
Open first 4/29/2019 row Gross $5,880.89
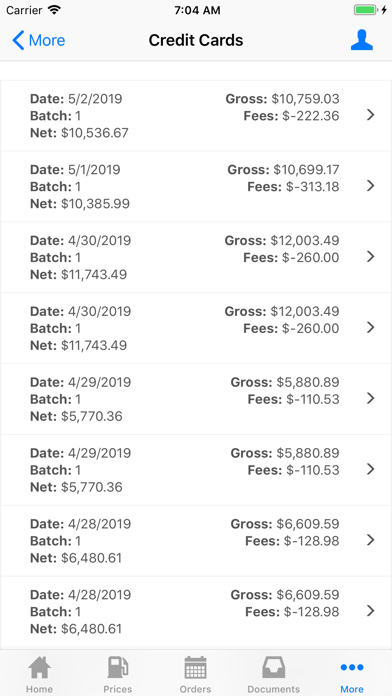point(196,399)
